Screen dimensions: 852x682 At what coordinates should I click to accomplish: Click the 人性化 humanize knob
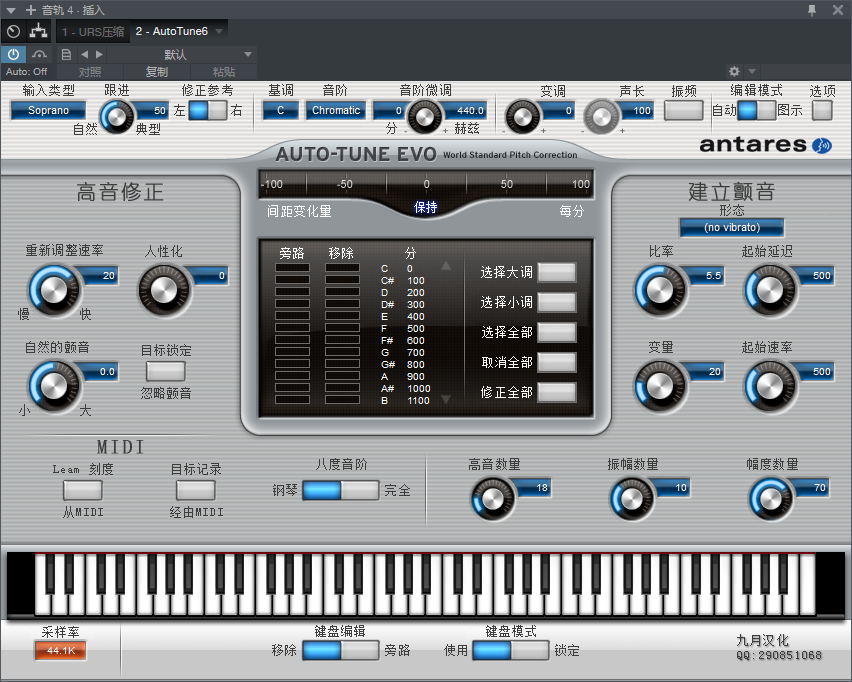click(x=164, y=291)
